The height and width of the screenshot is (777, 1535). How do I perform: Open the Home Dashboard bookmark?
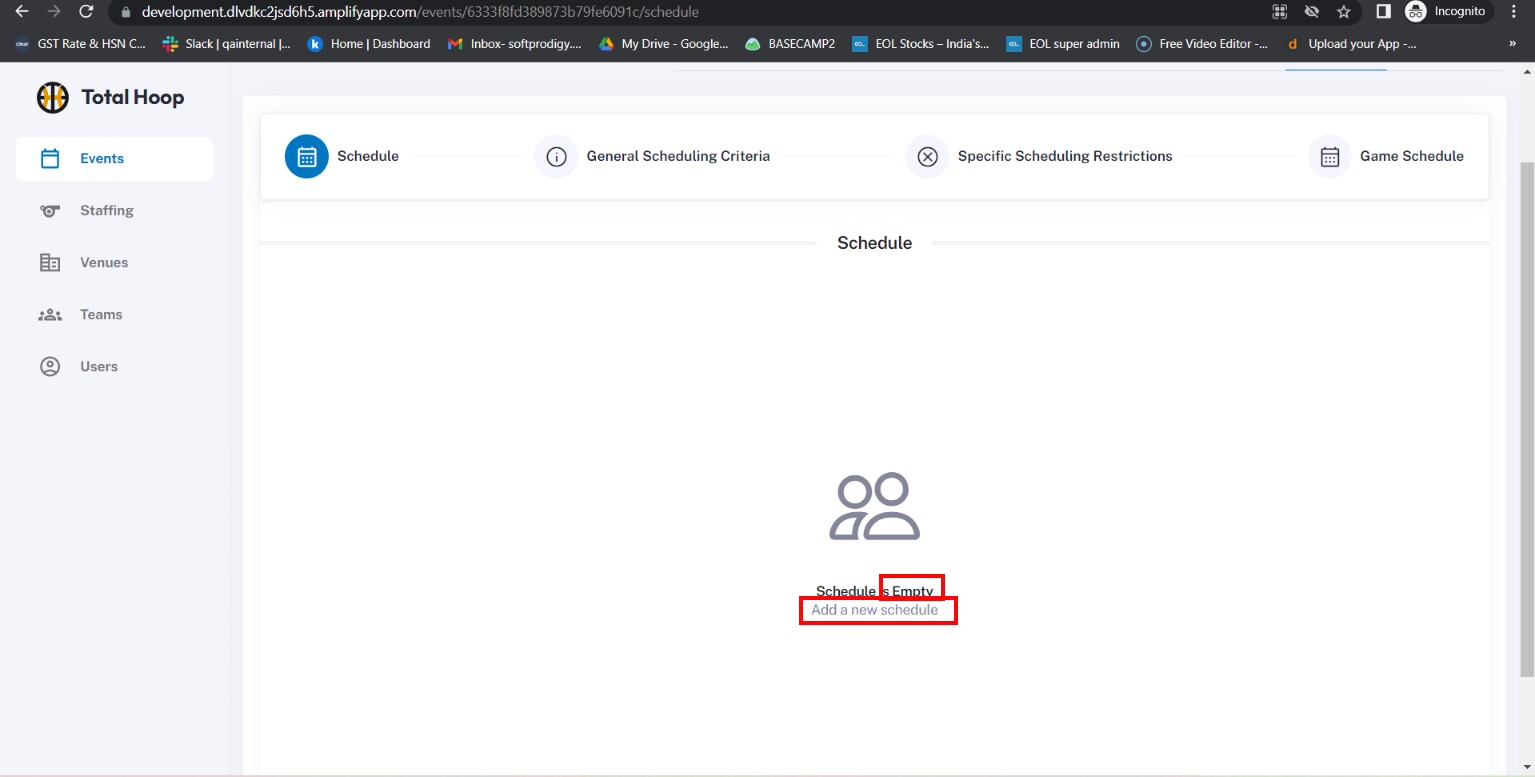[369, 44]
